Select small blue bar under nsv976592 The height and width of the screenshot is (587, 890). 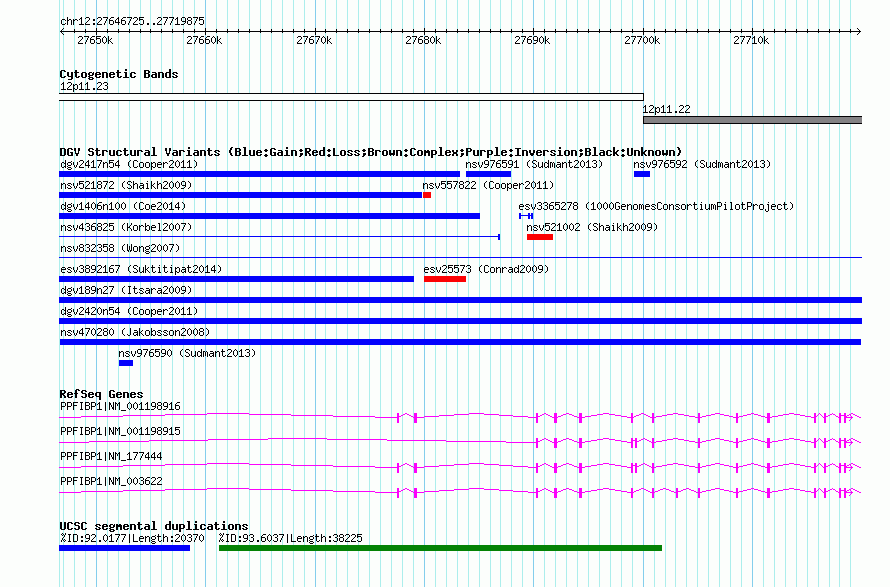(x=642, y=174)
